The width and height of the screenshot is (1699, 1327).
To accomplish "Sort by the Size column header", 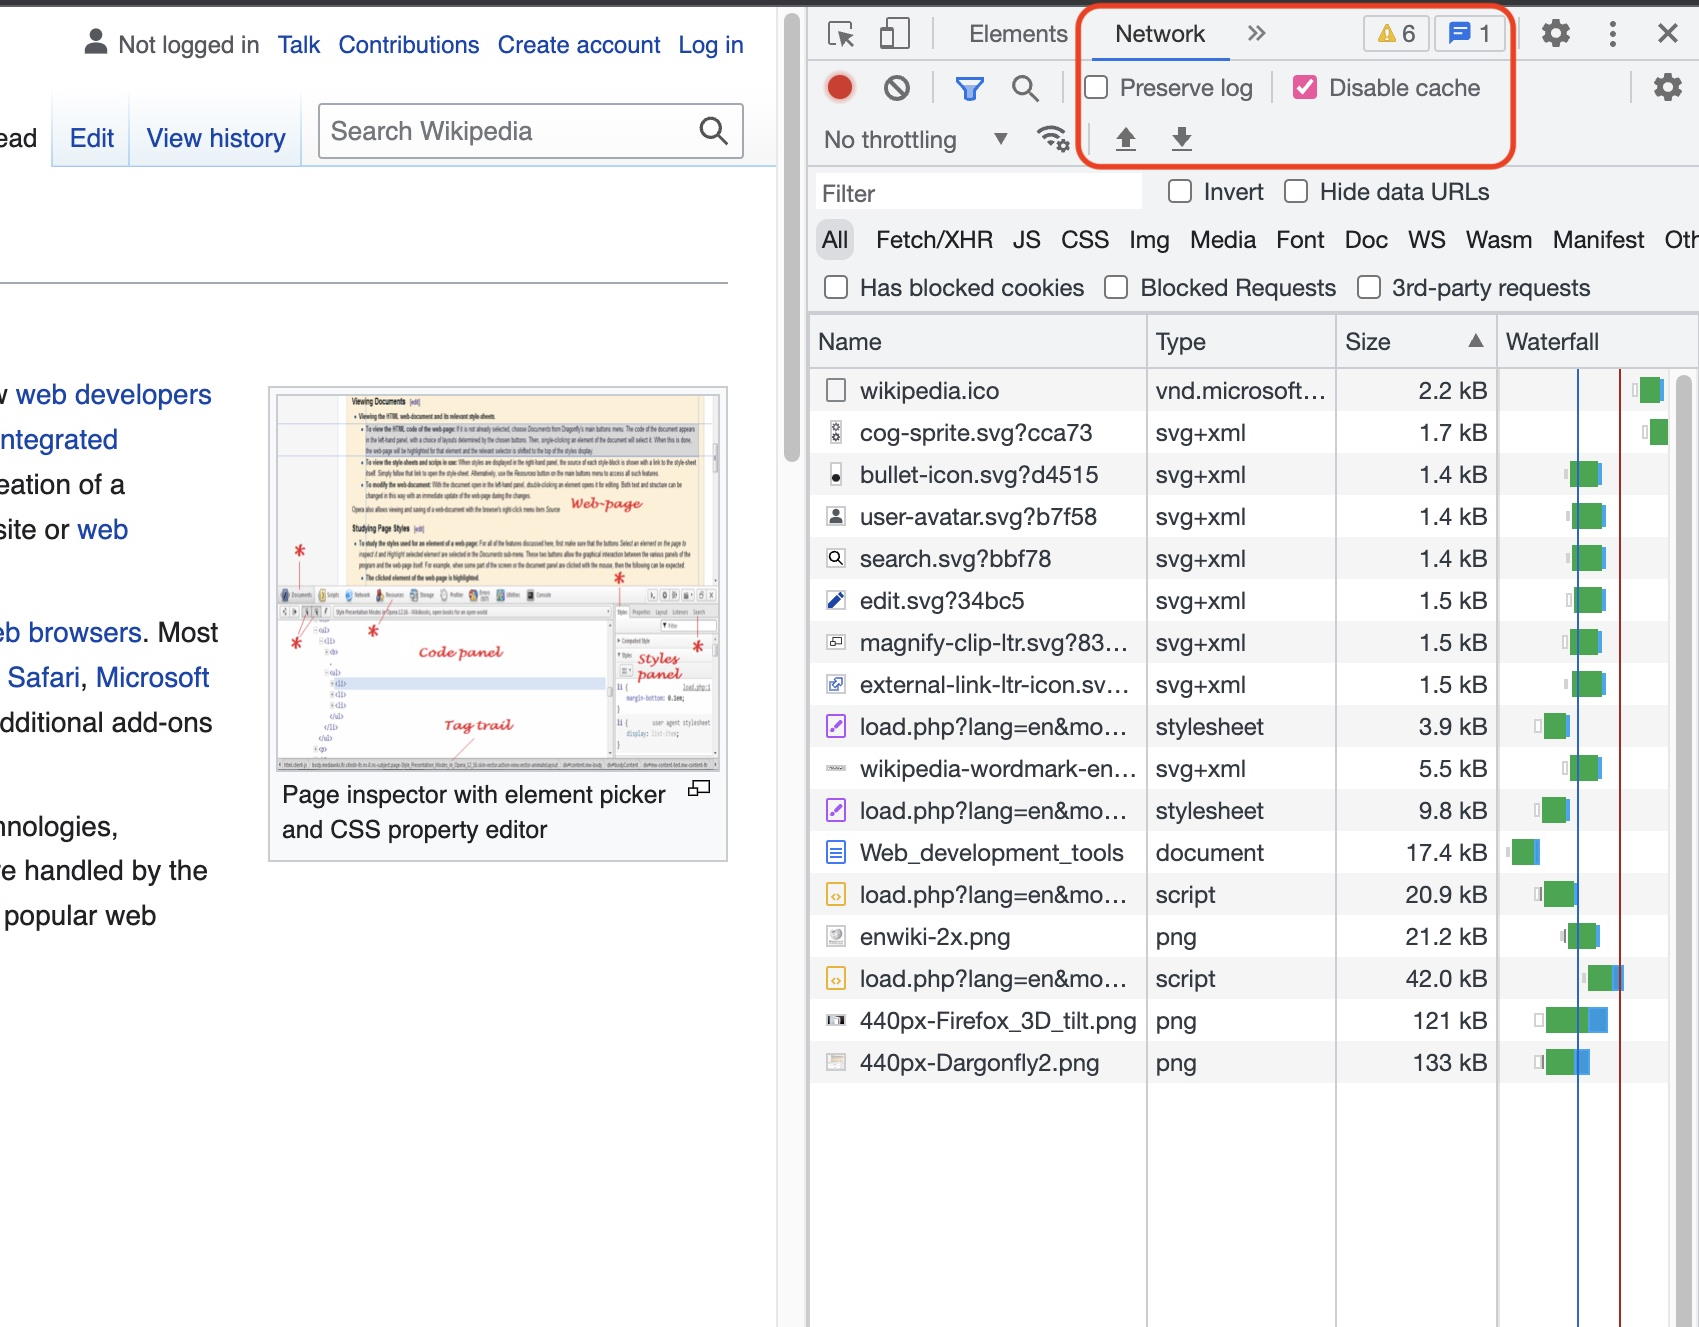I will (1416, 342).
